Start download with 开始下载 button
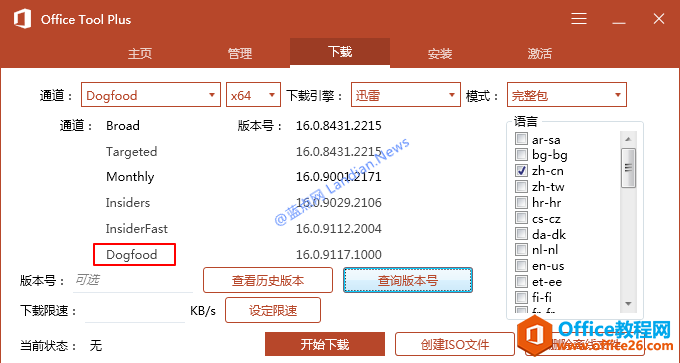The height and width of the screenshot is (363, 680). pos(325,344)
